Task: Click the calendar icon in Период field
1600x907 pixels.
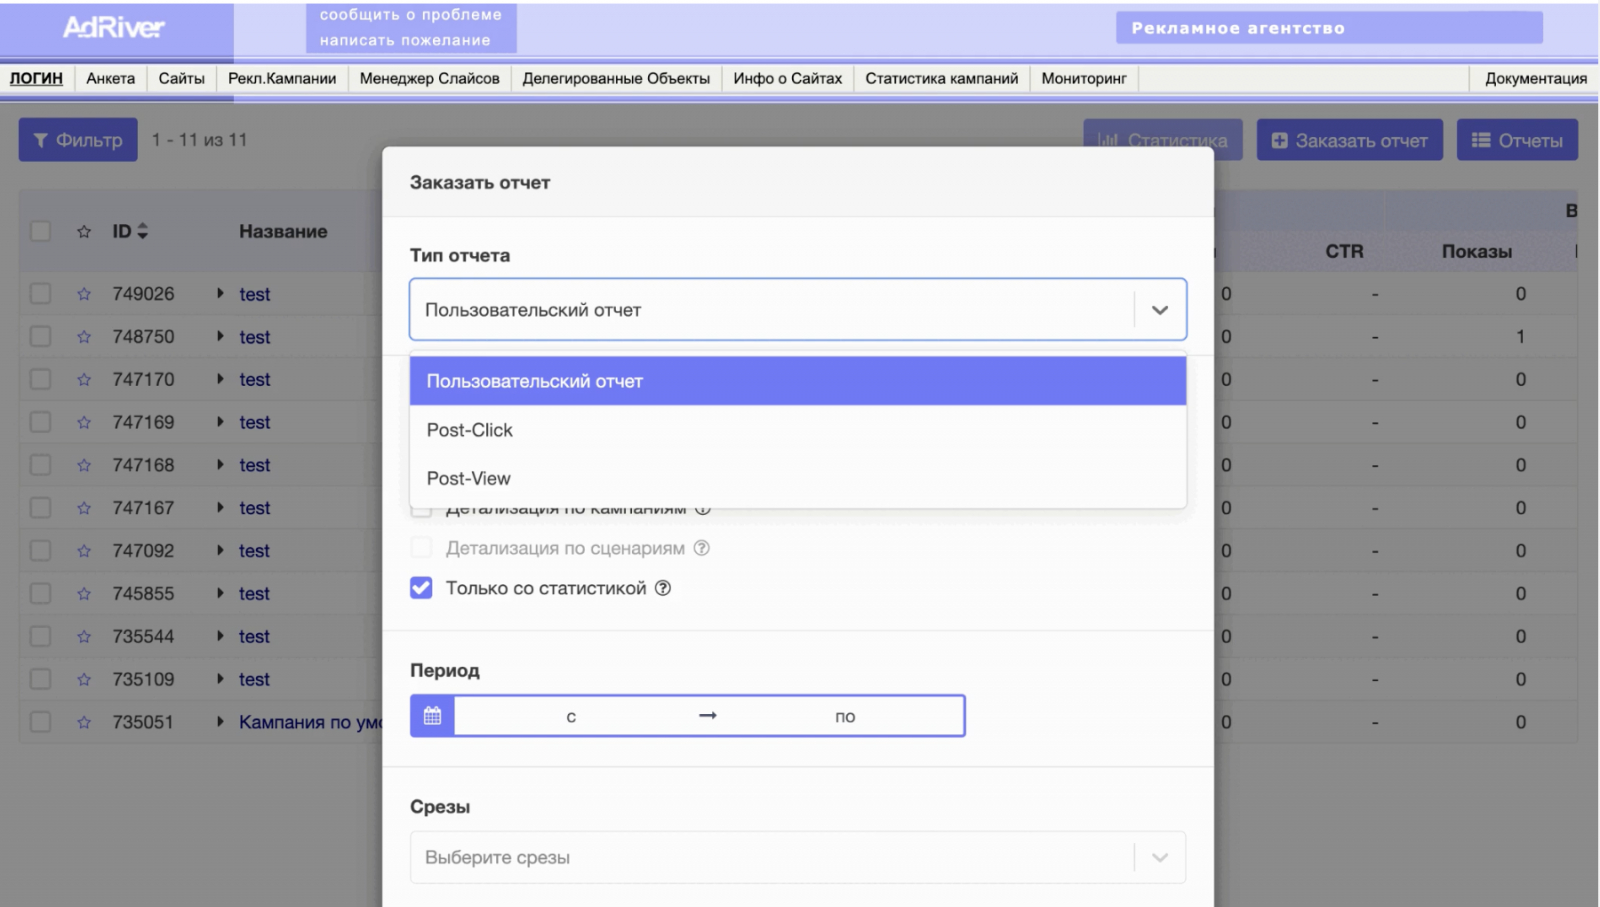Action: 432,716
